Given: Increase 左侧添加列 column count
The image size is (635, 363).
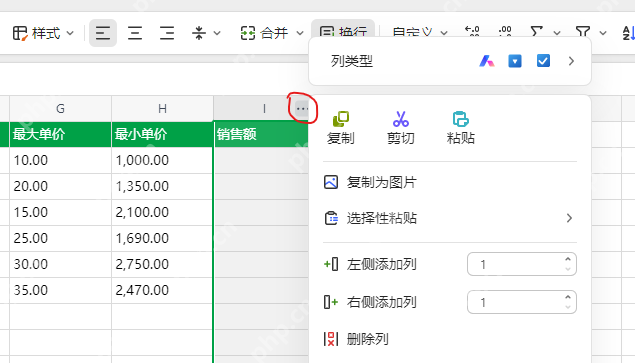Looking at the screenshot, I should coord(568,260).
